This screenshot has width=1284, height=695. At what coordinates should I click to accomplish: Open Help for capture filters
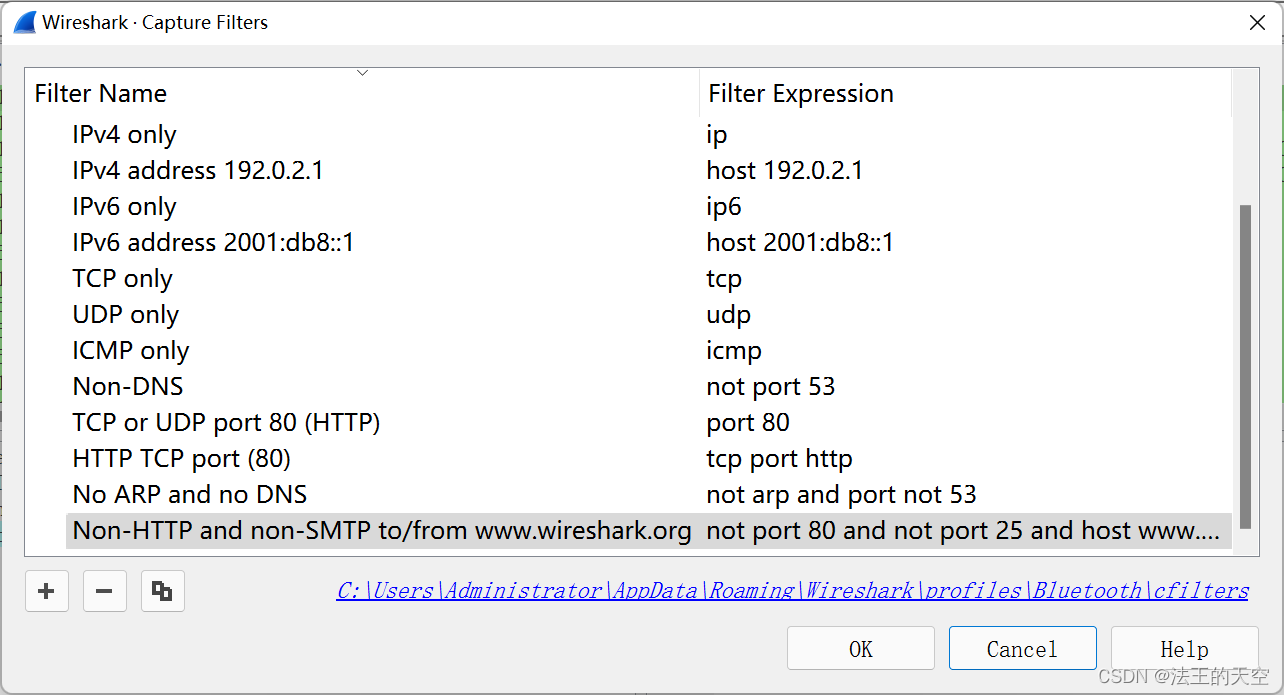(x=1184, y=649)
